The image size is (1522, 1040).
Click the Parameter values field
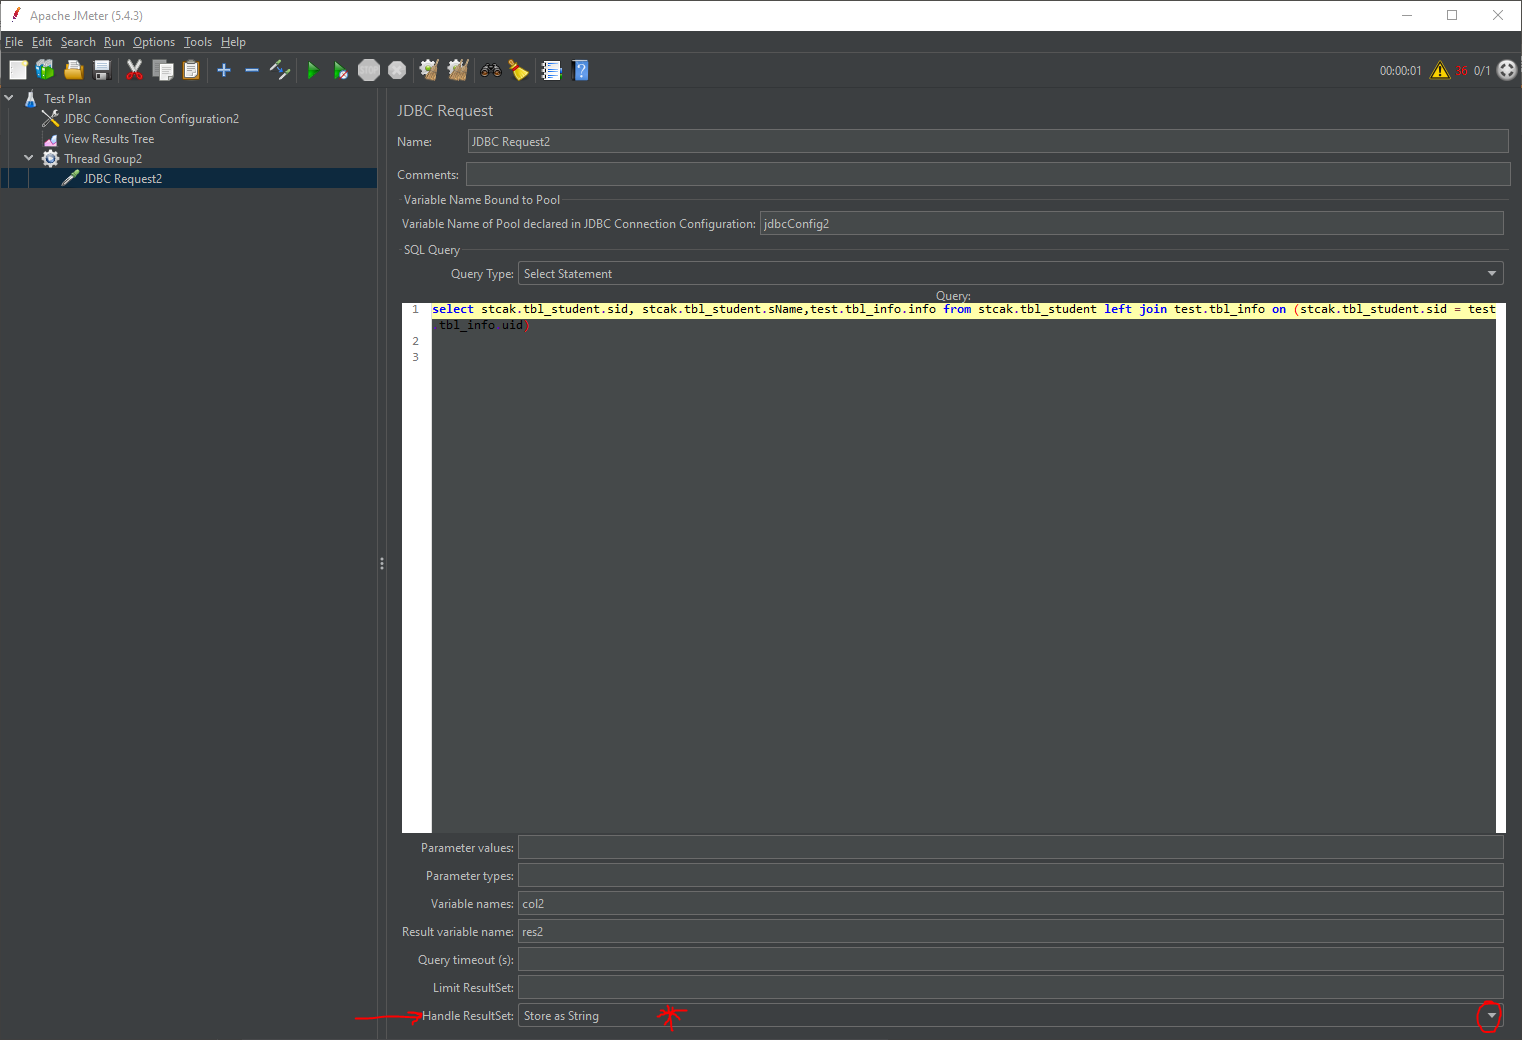click(1011, 848)
